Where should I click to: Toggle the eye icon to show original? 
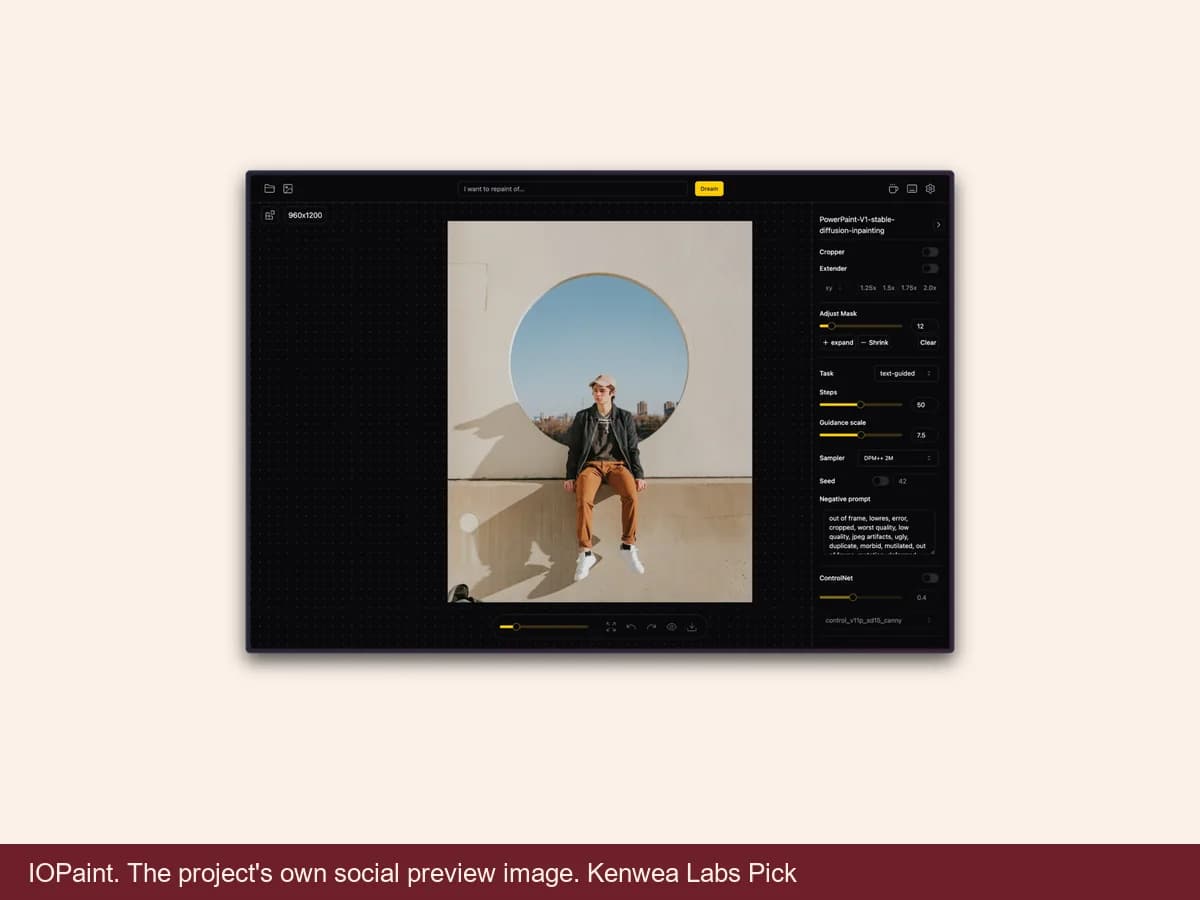point(672,627)
